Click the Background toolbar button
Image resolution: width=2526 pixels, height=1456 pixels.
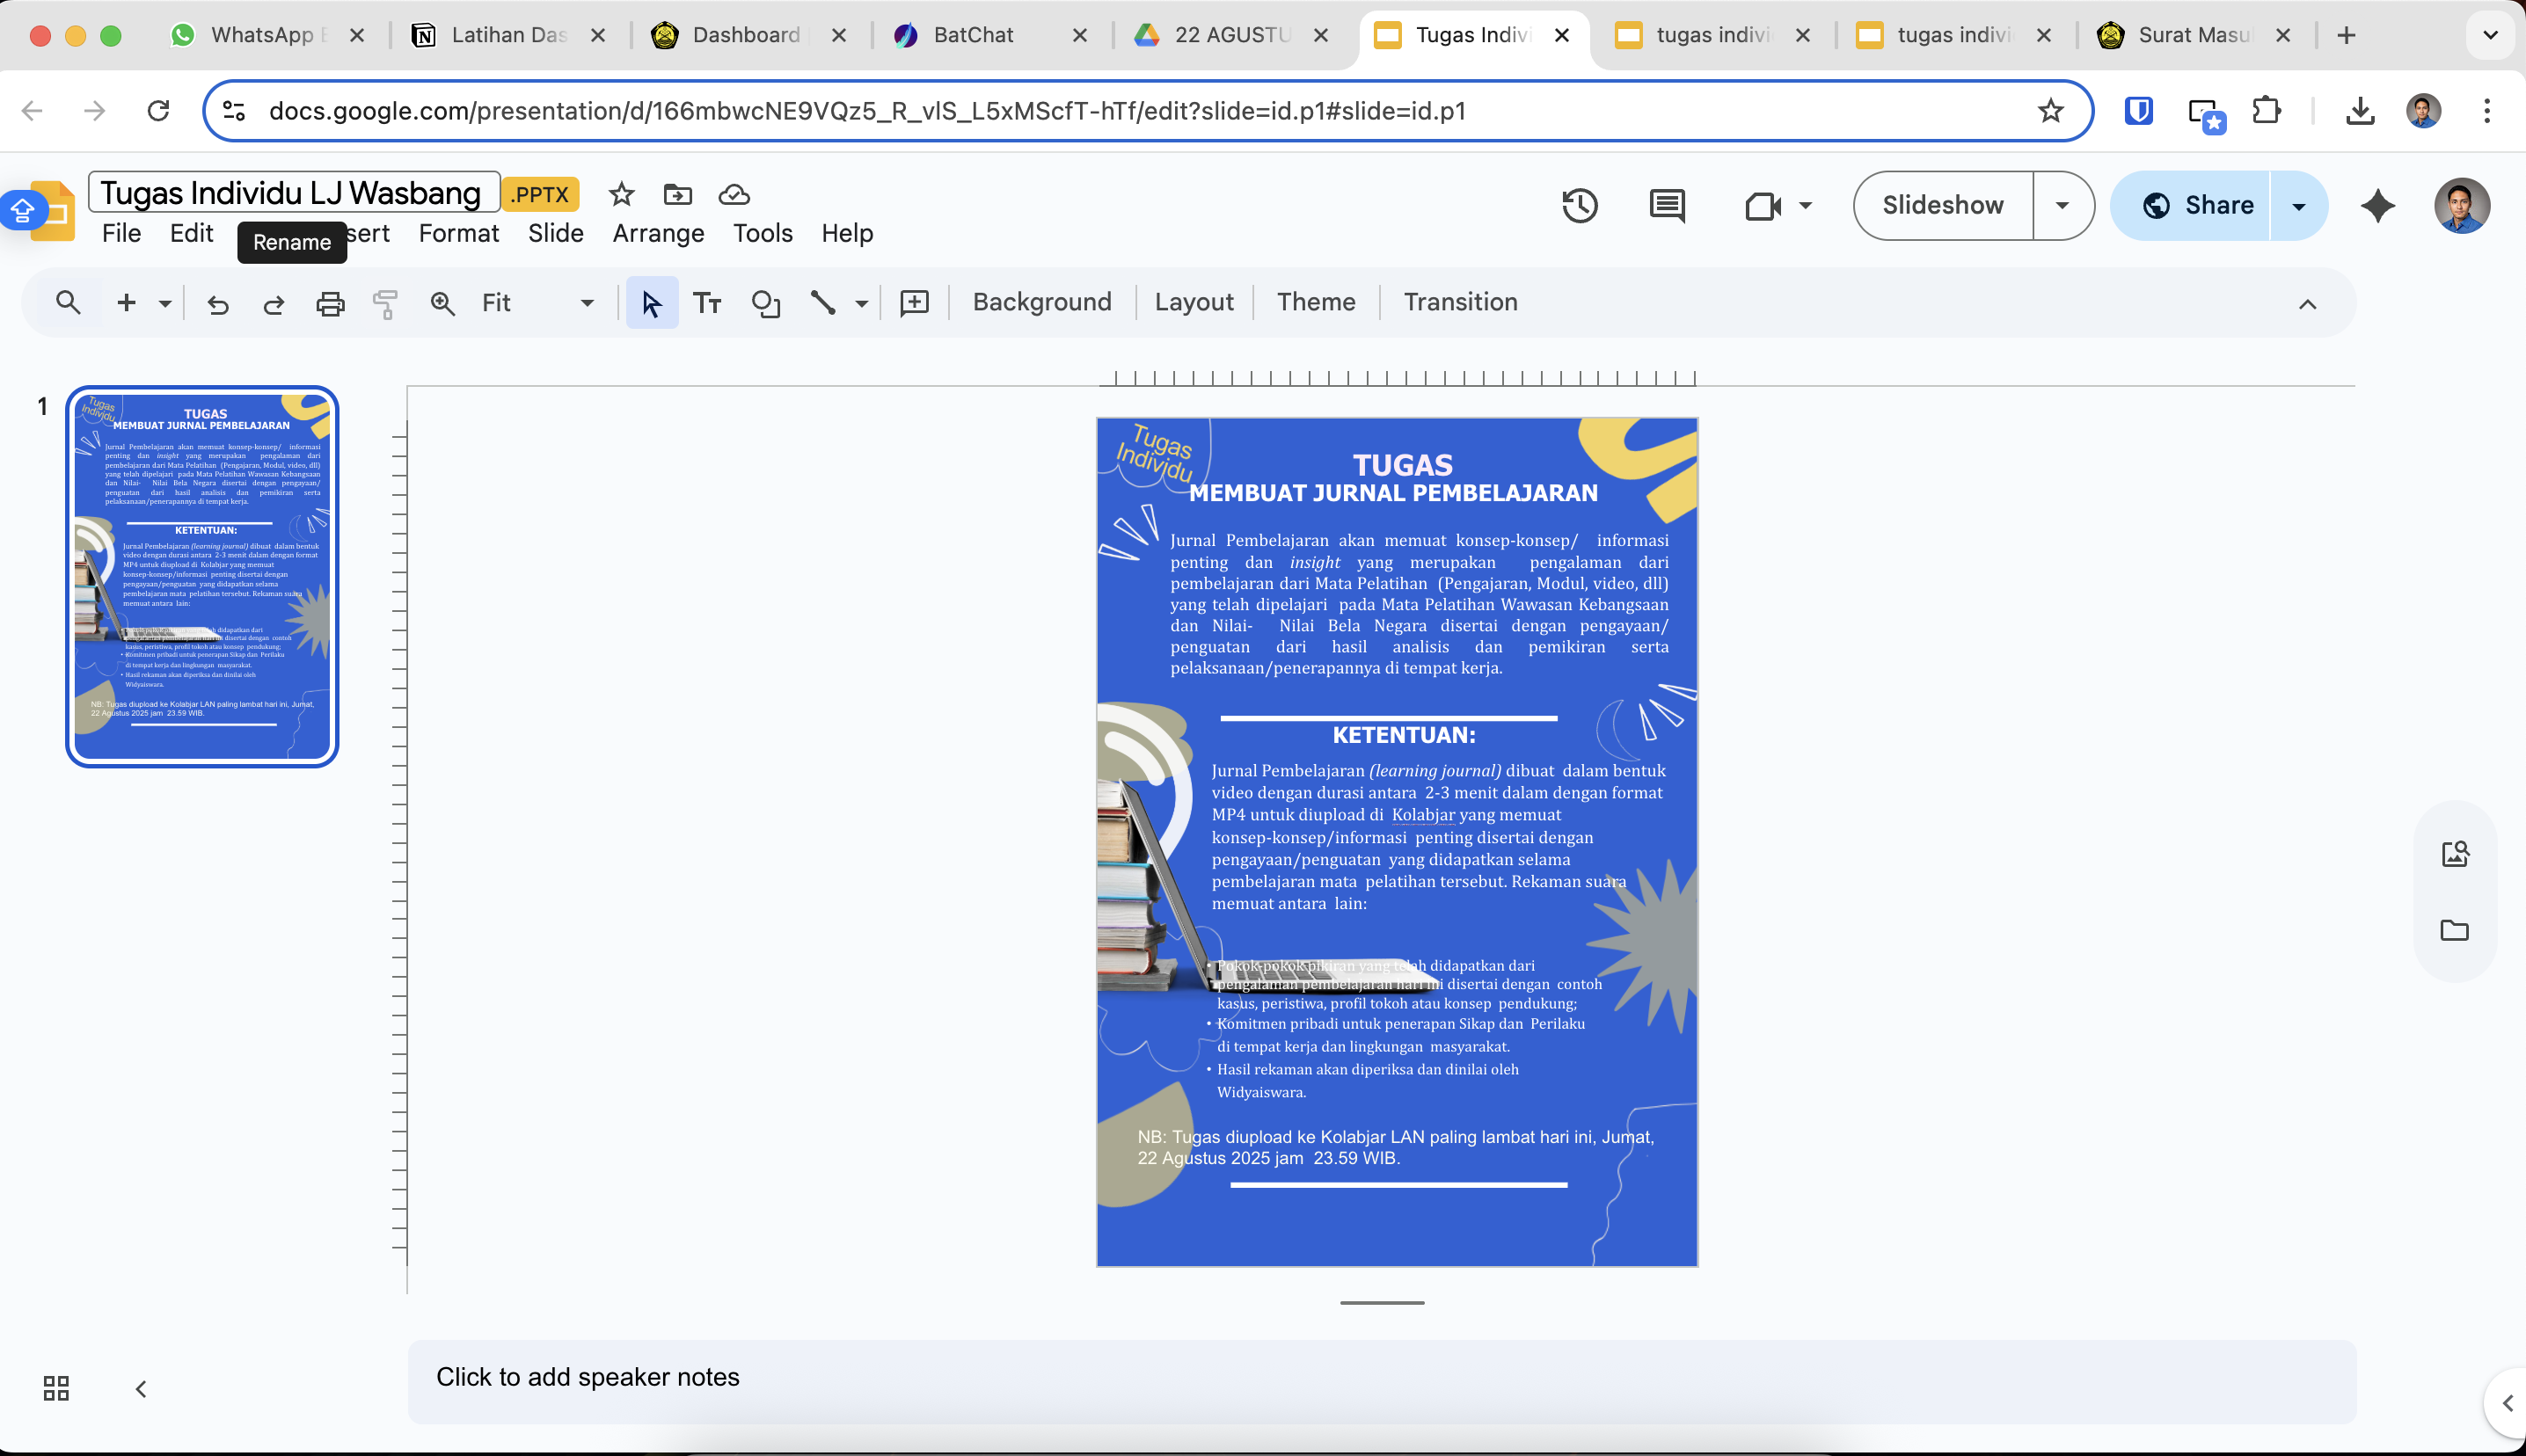(1041, 302)
